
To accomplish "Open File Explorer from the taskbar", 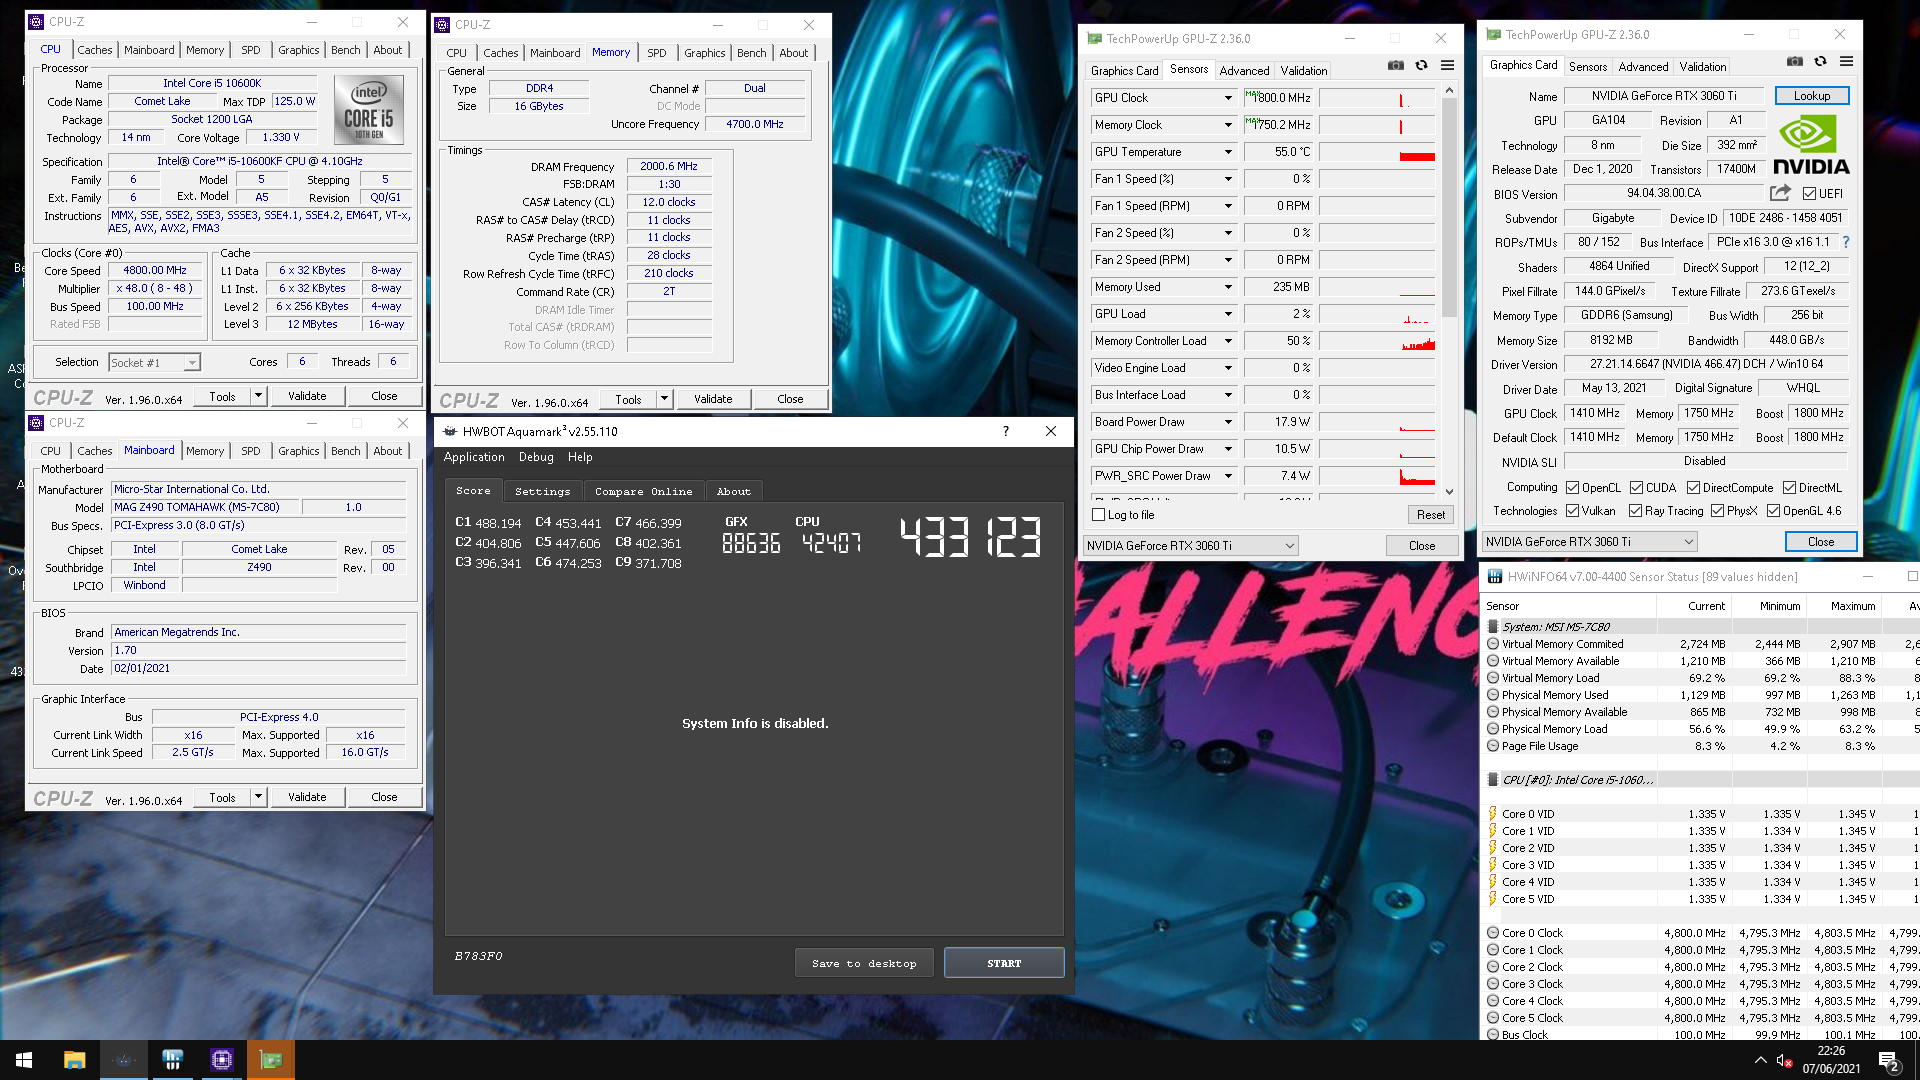I will [74, 1060].
